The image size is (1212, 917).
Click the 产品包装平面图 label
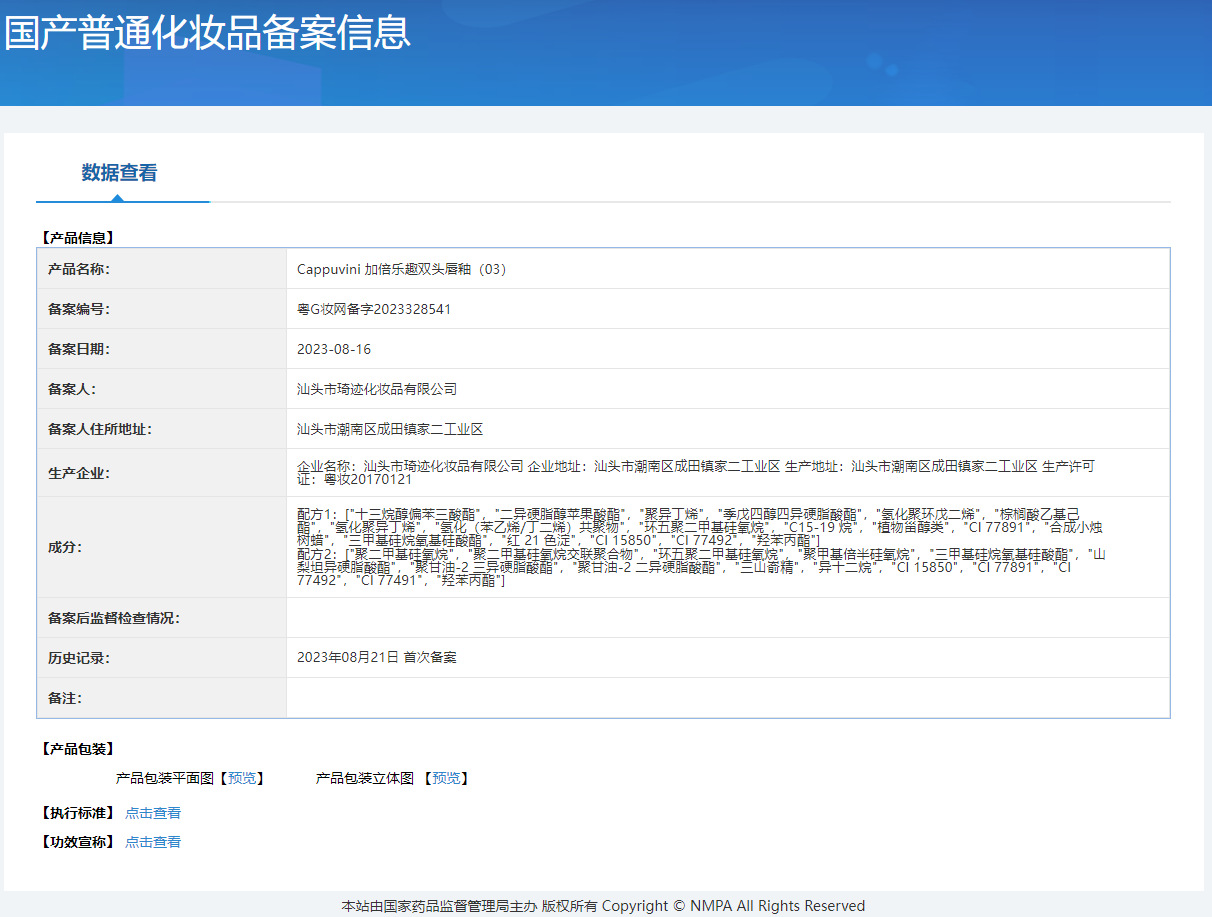165,778
